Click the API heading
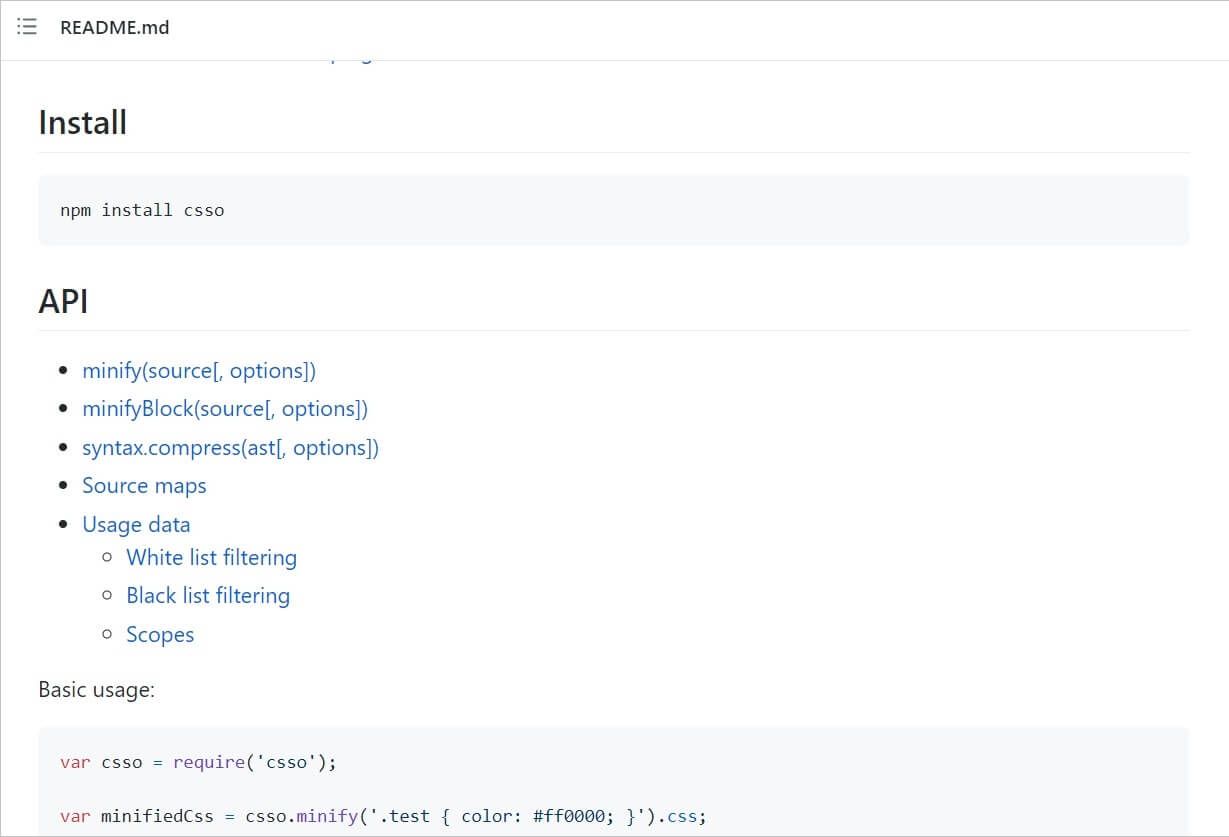Viewport: 1229px width, 837px height. pyautogui.click(x=63, y=300)
